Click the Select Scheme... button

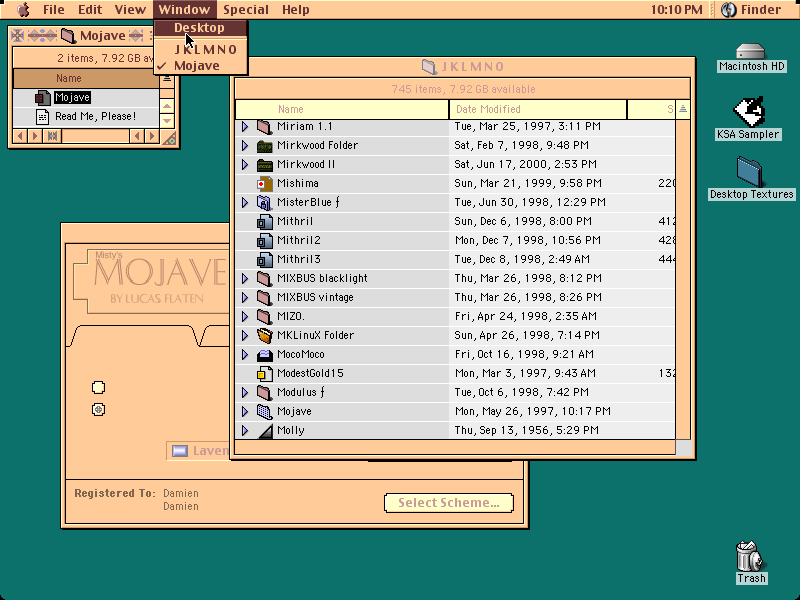coord(448,503)
